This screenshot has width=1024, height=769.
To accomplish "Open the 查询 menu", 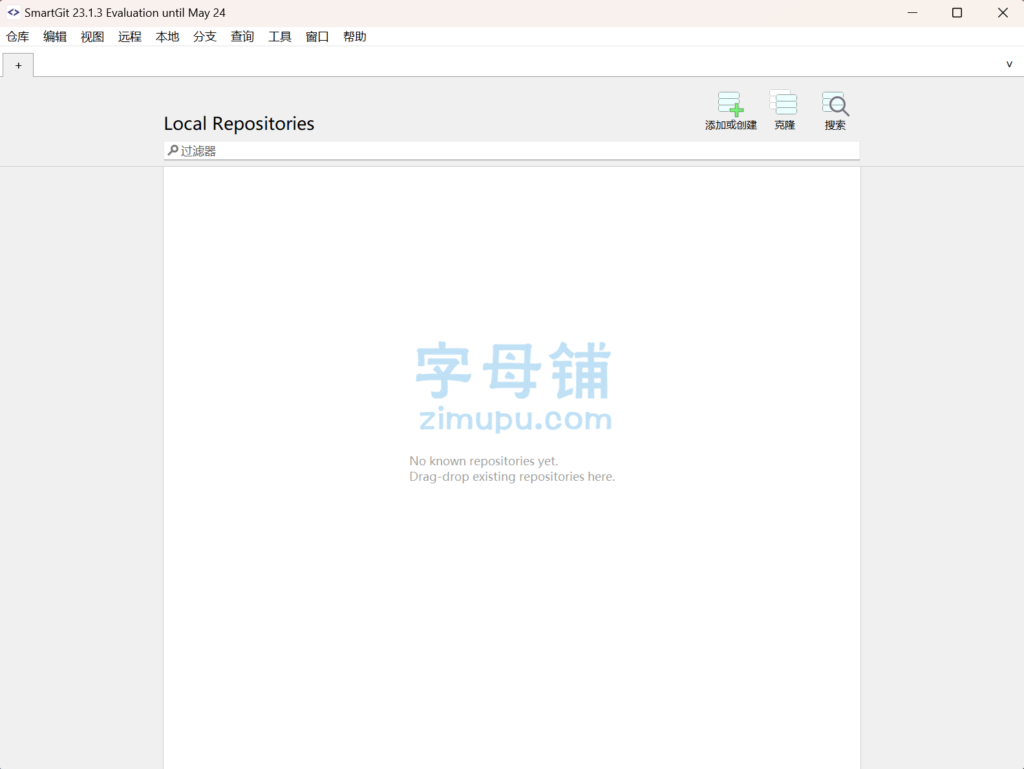I will coord(242,37).
